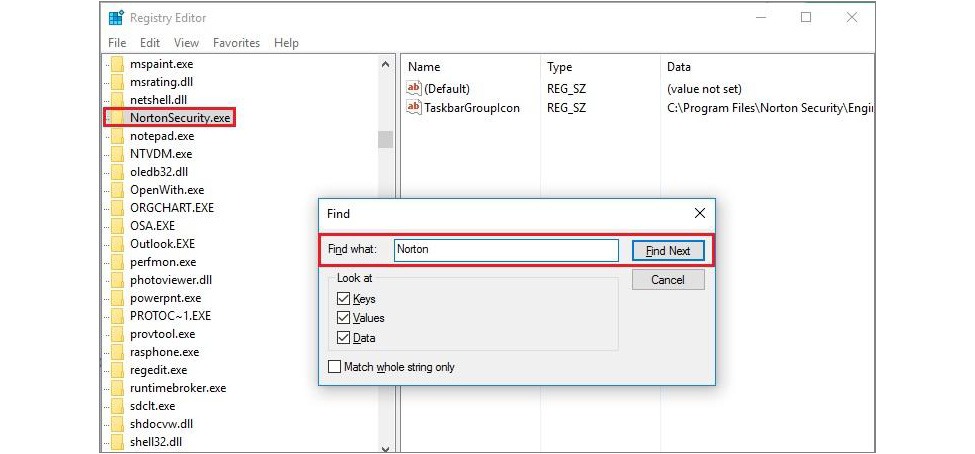975x454 pixels.
Task: Open the Favorites menu
Action: click(x=236, y=43)
